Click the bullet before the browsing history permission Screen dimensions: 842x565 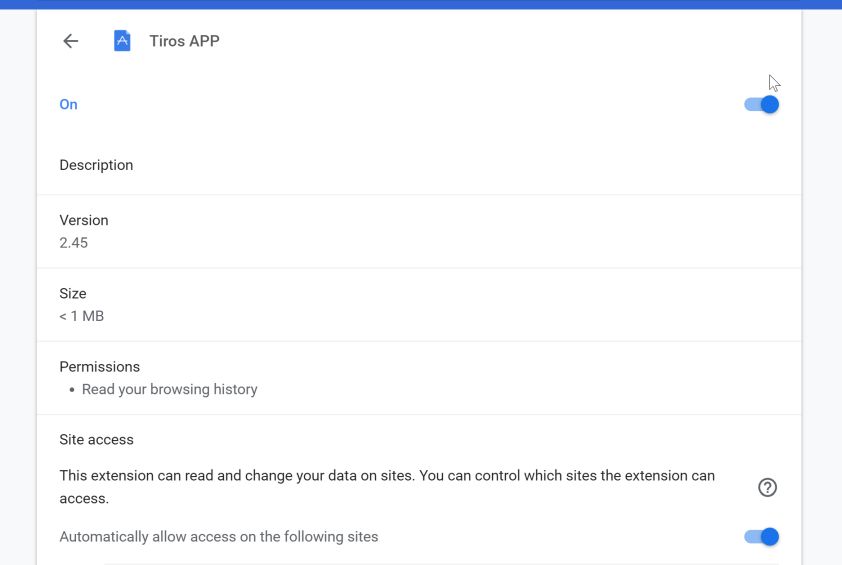click(x=72, y=390)
